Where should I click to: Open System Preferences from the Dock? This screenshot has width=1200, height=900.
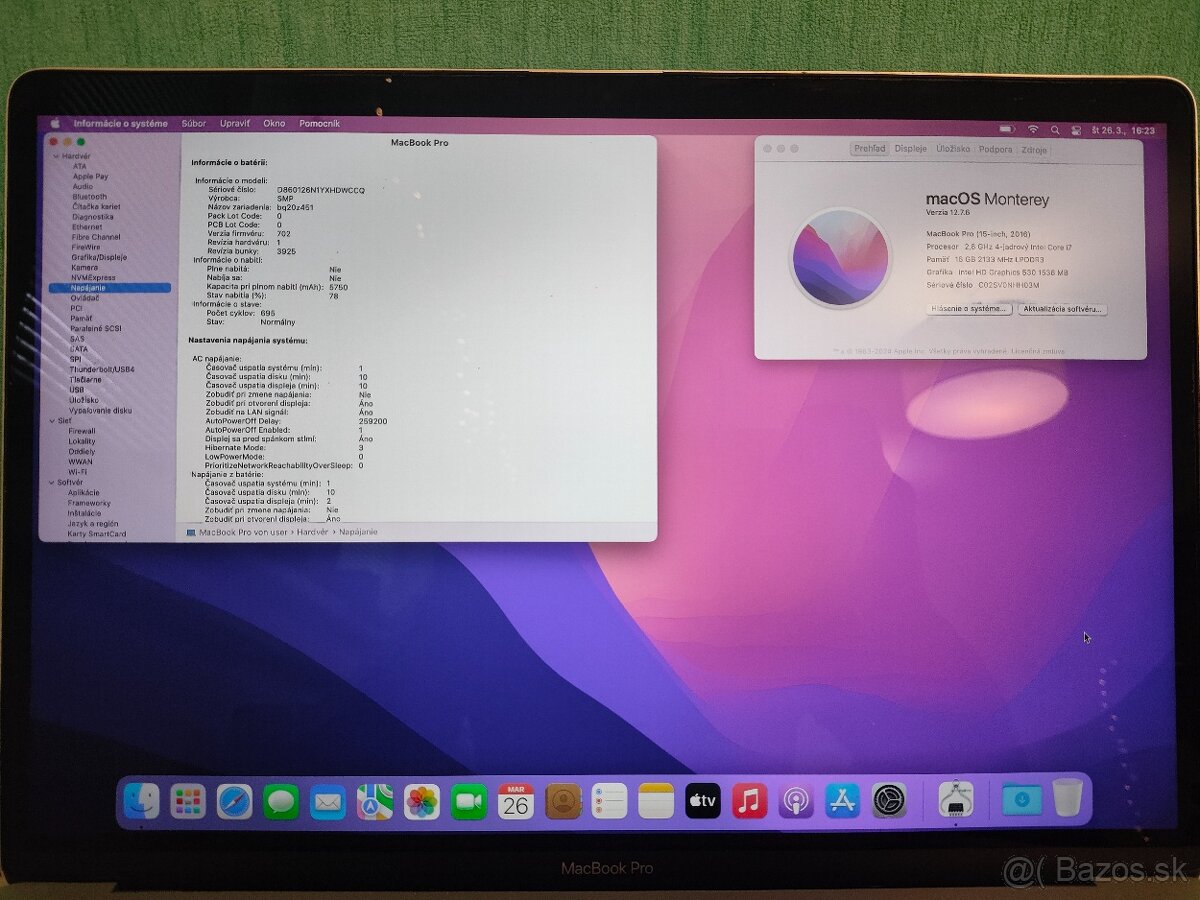point(889,800)
